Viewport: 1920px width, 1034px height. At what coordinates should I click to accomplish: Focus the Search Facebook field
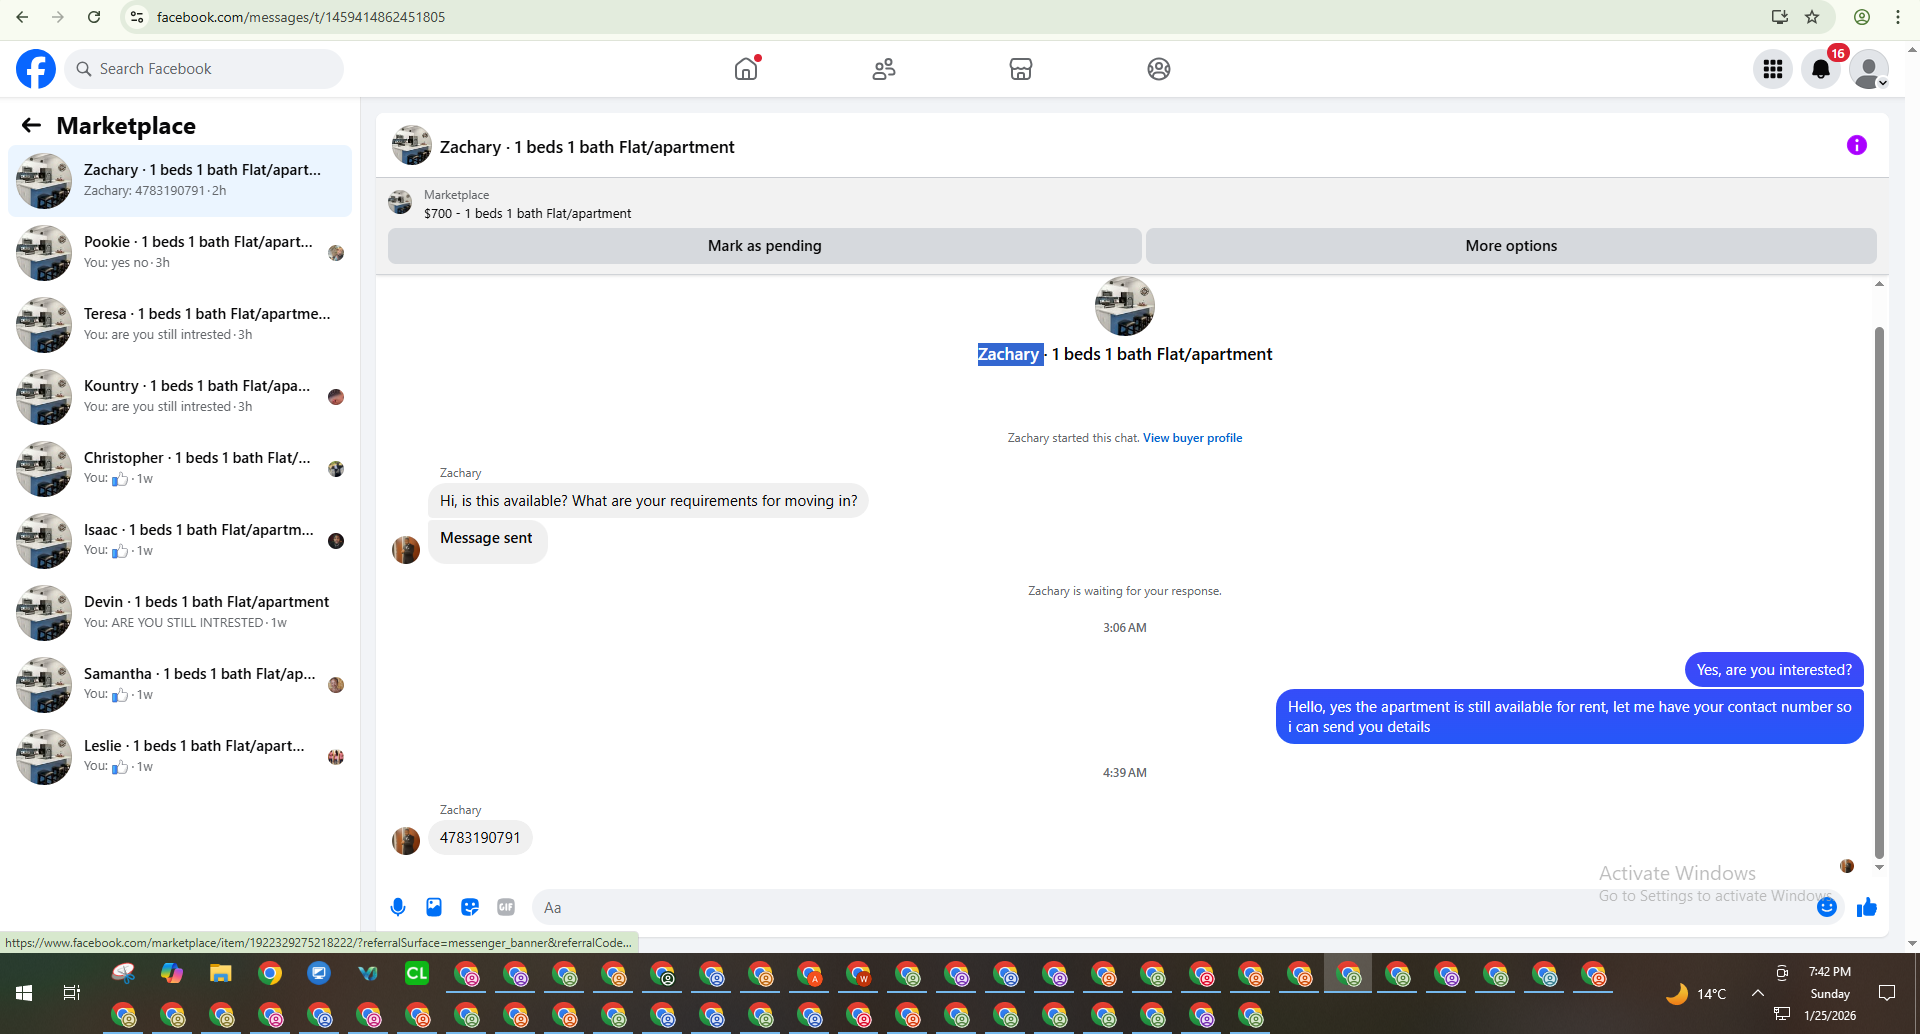pyautogui.click(x=204, y=69)
